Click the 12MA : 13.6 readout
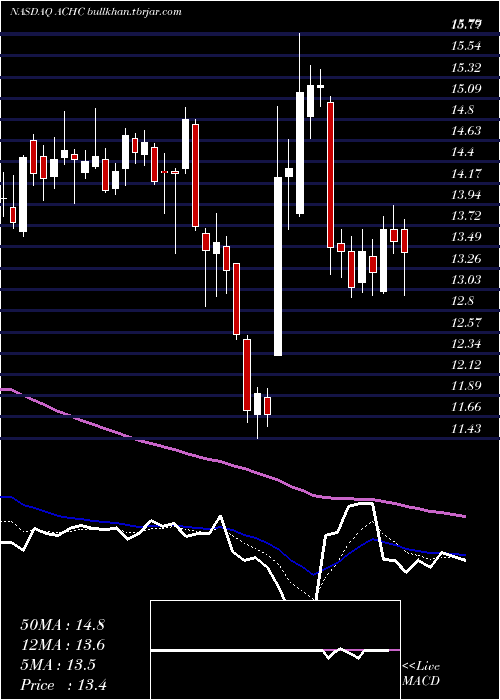The width and height of the screenshot is (500, 700). (62, 645)
